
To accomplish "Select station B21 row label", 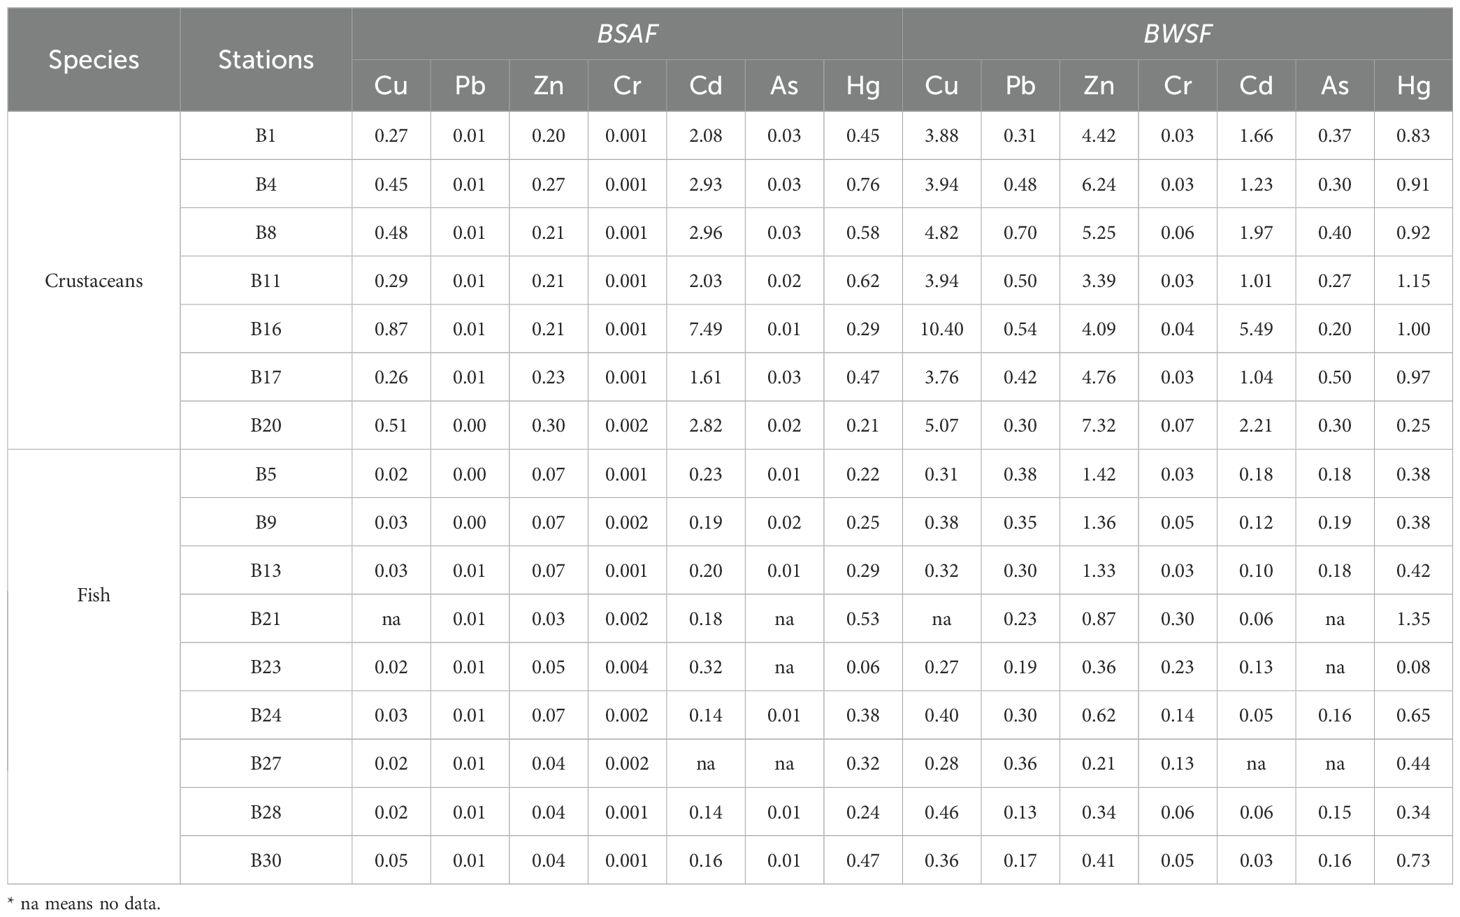I will tap(266, 619).
